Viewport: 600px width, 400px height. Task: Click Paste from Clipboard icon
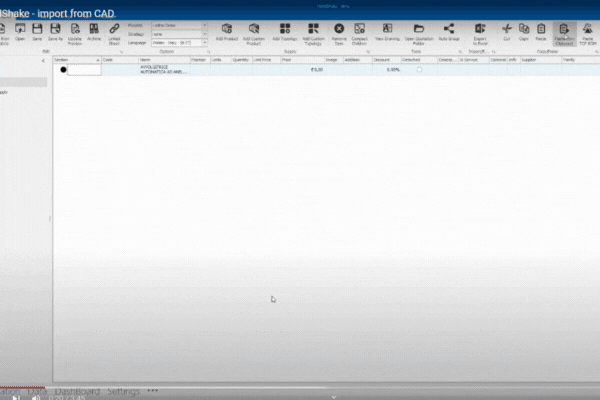(x=564, y=29)
